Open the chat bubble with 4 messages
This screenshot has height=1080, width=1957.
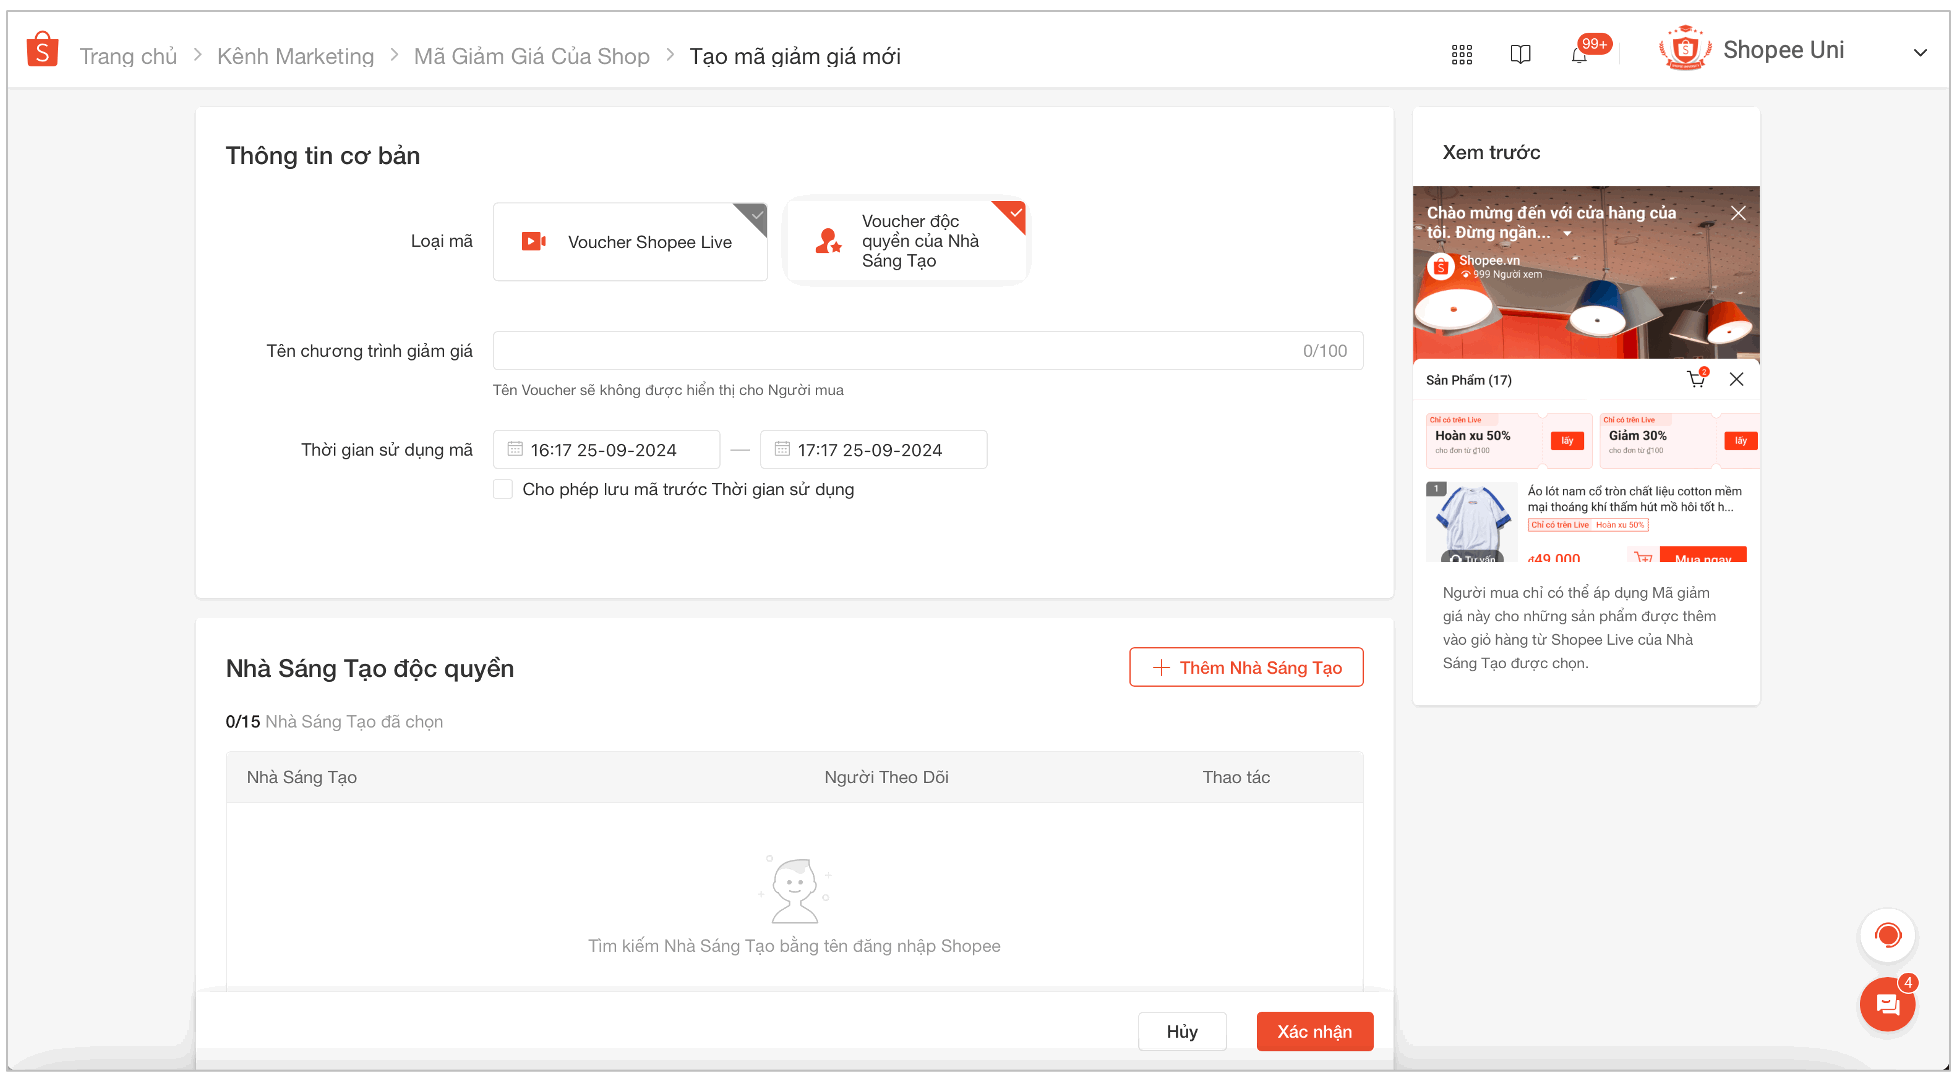[x=1888, y=1004]
